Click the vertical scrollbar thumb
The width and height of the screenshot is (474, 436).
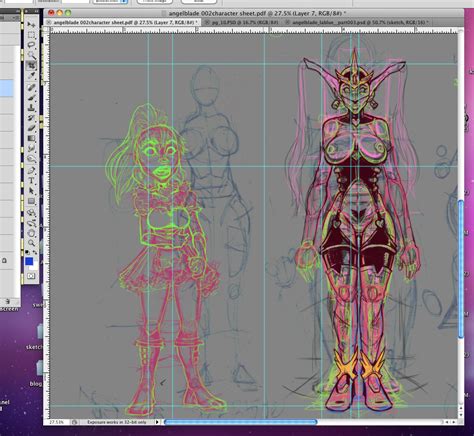pyautogui.click(x=461, y=269)
